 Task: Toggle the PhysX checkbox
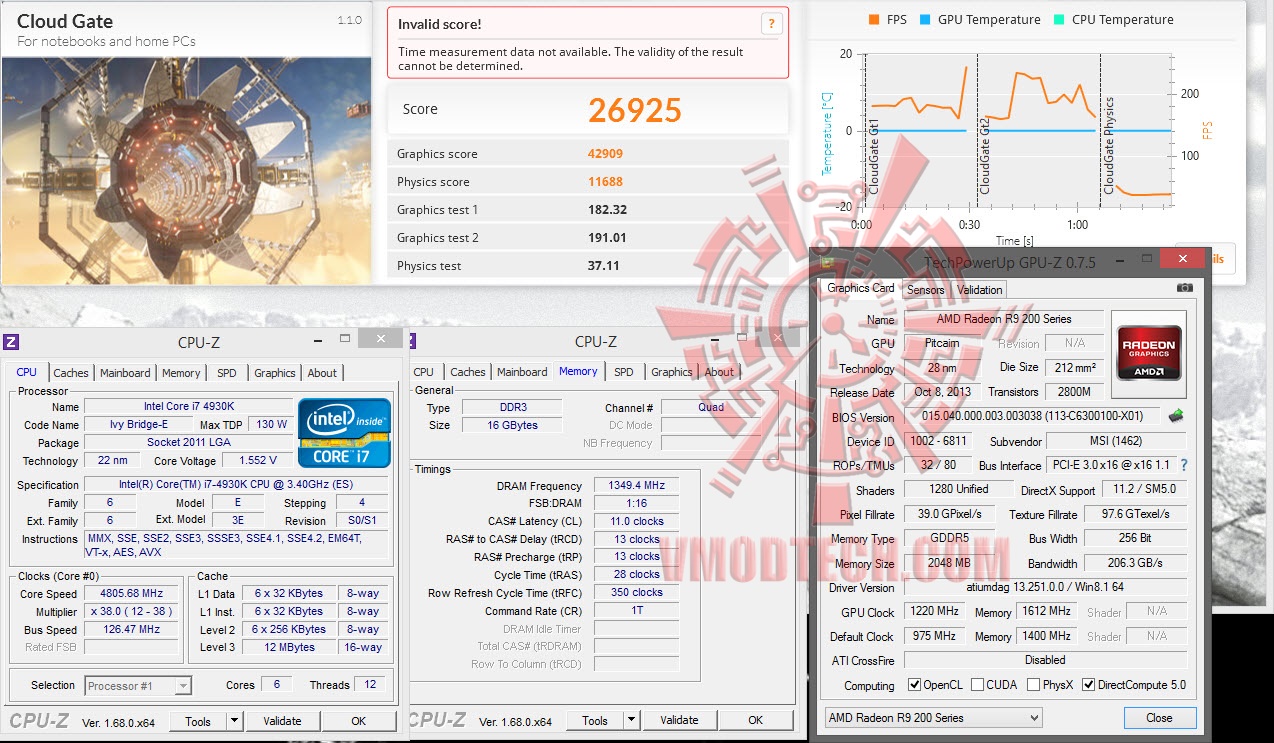click(x=1034, y=685)
